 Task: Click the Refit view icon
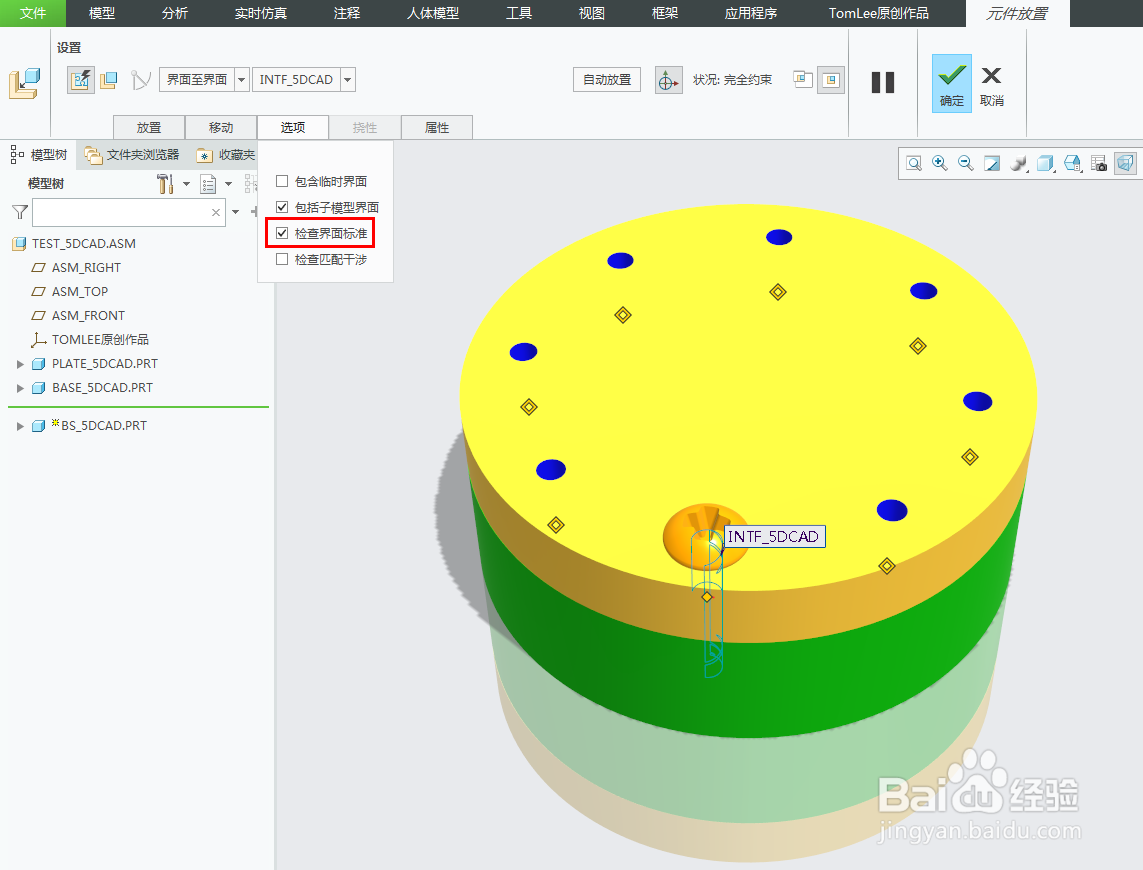914,163
